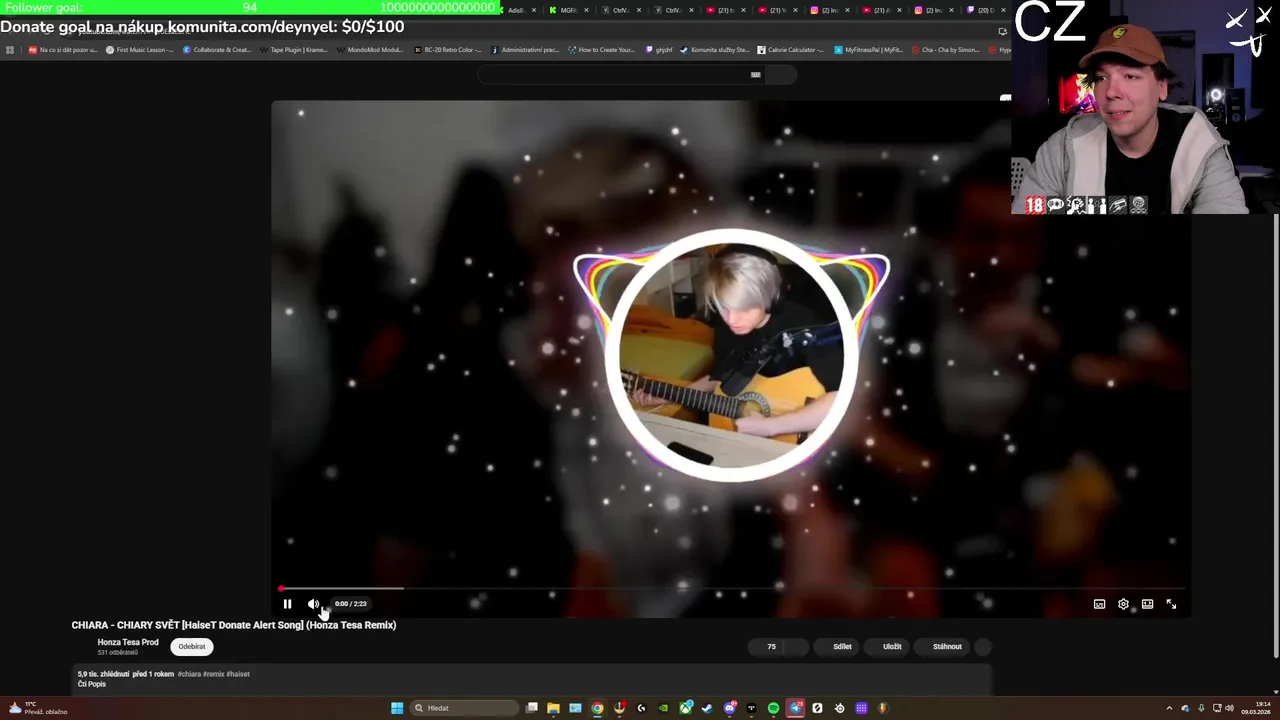Seek along the red video progress bar
Image resolution: width=1280 pixels, height=720 pixels.
click(731, 589)
